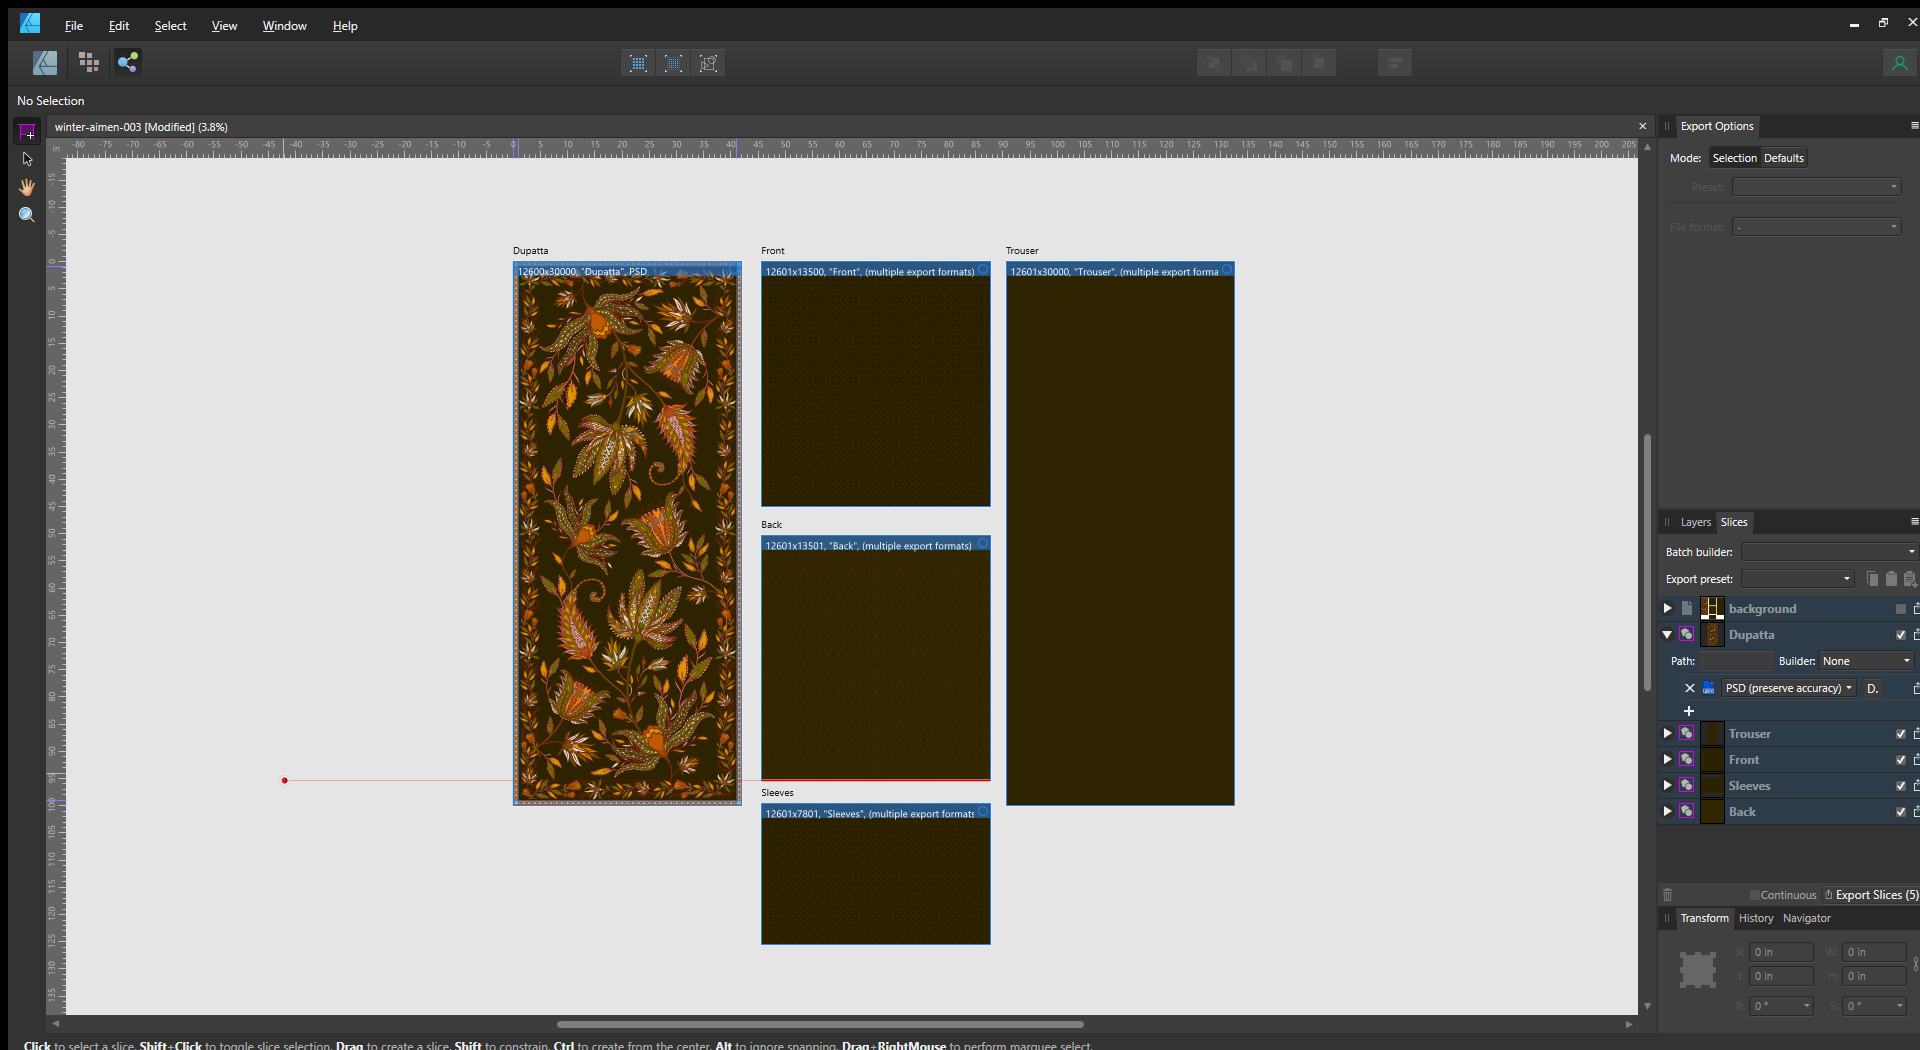Viewport: 1920px width, 1050px height.
Task: Switch to the Navigator tab
Action: (x=1806, y=918)
